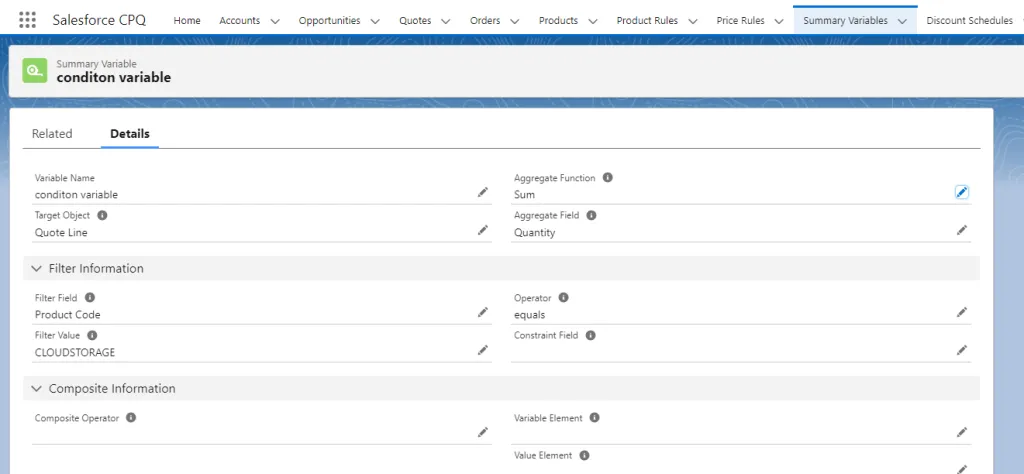Show Value Element help info icon

[x=584, y=455]
